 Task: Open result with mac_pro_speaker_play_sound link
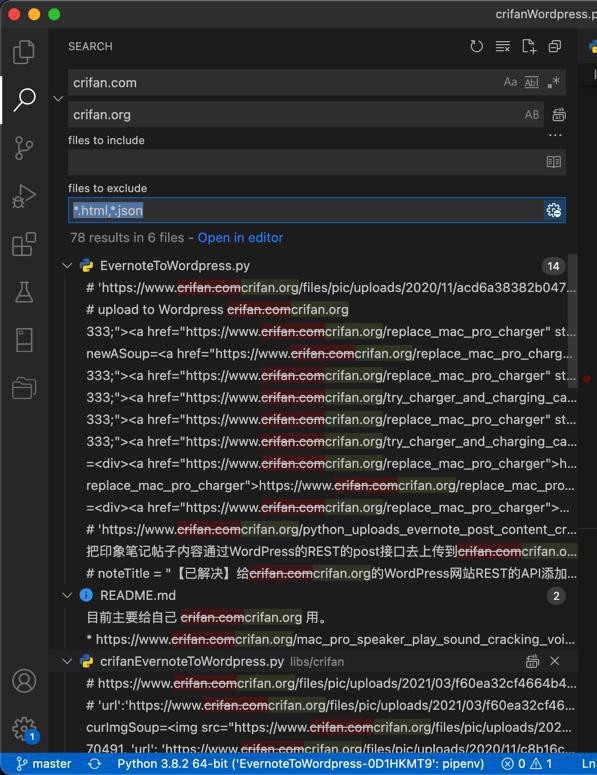(330, 640)
